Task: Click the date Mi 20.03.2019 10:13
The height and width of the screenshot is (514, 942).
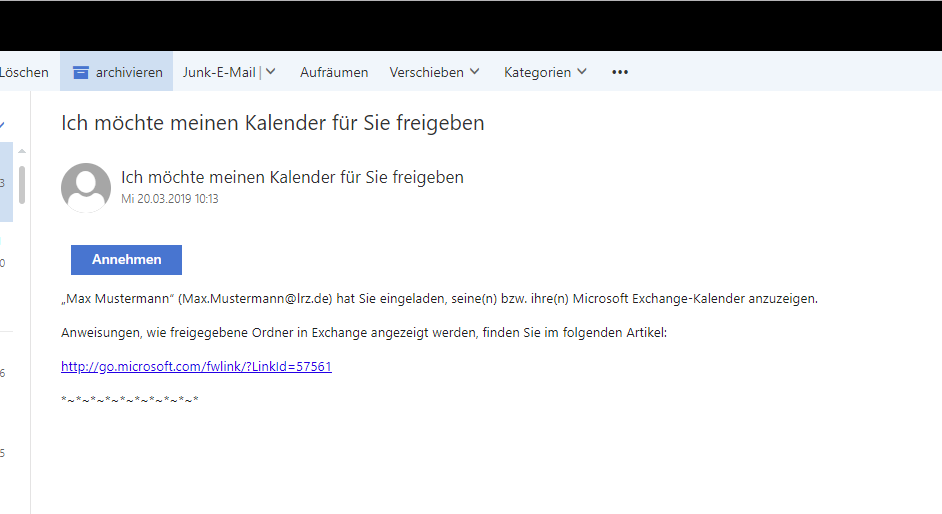Action: 170,199
